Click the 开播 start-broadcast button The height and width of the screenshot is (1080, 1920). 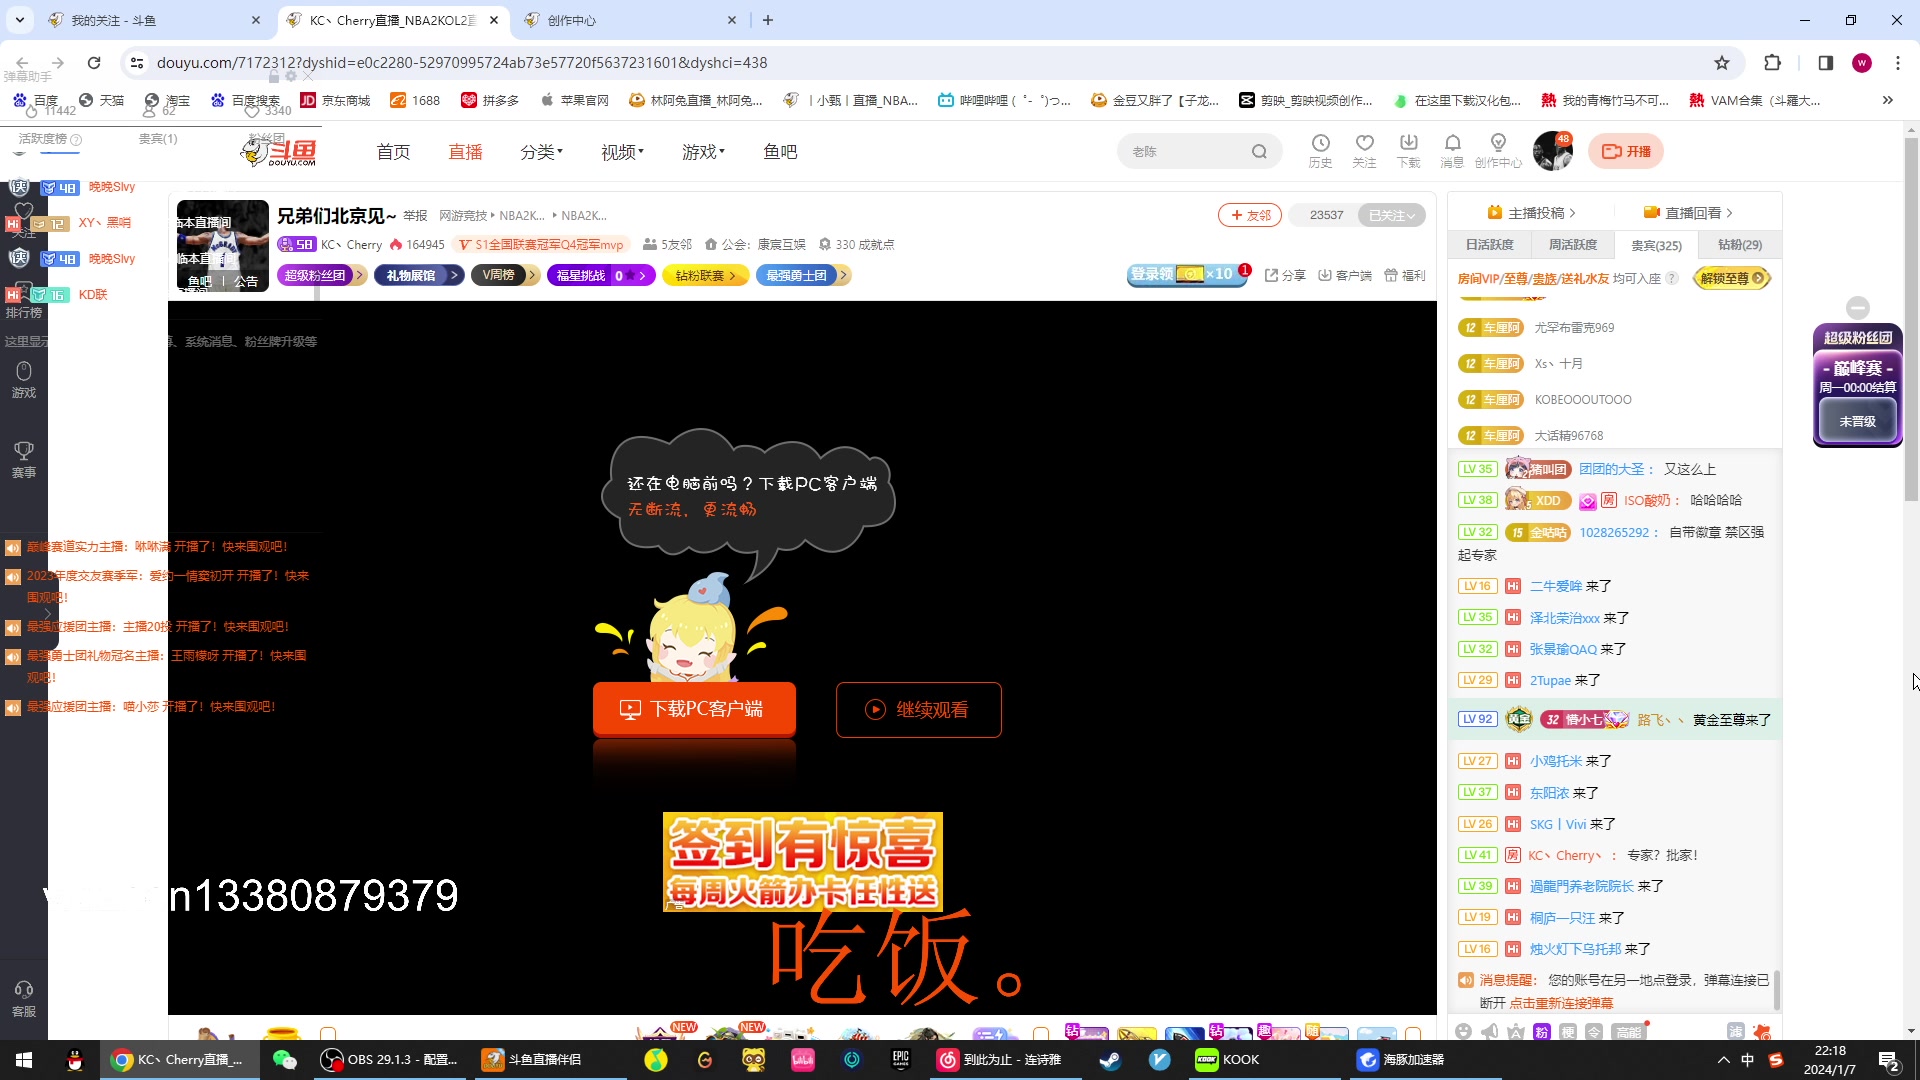1626,151
